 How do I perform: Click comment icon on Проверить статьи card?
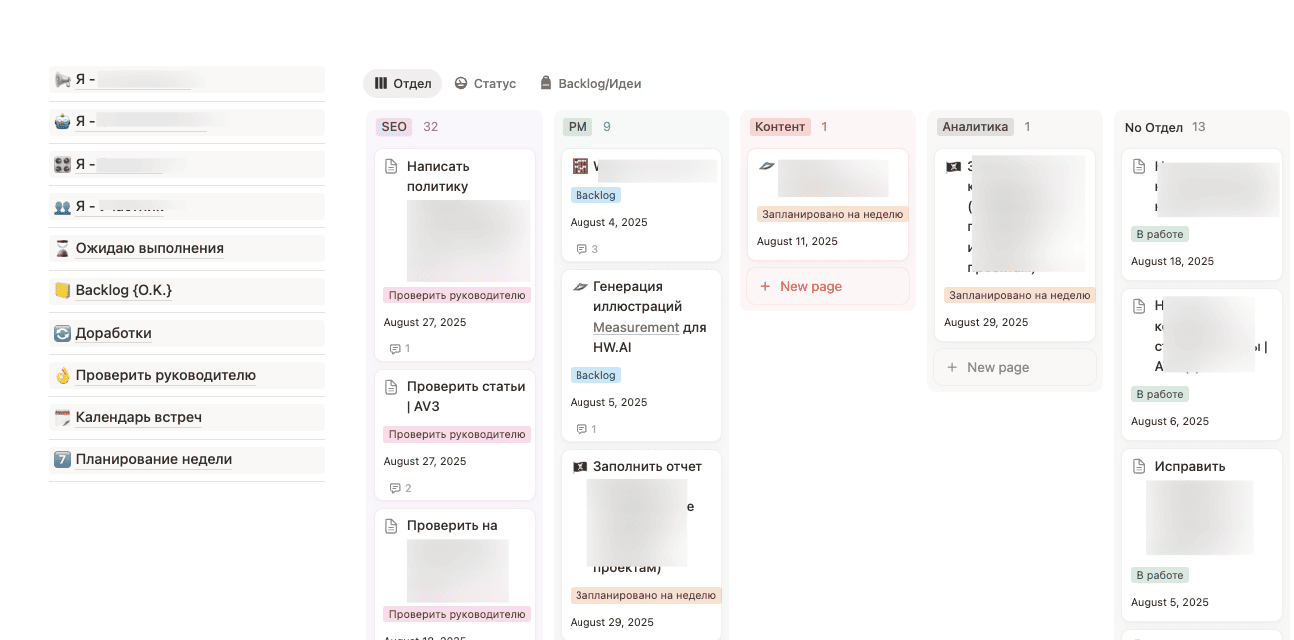click(395, 488)
